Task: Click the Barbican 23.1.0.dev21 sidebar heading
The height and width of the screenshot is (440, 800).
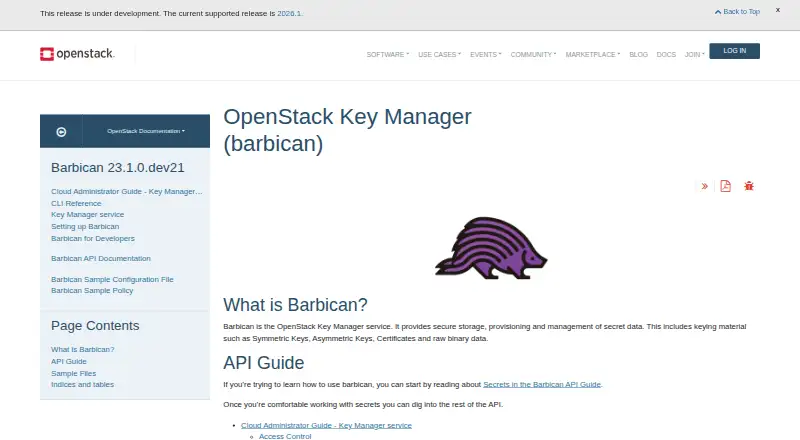Action: point(117,167)
